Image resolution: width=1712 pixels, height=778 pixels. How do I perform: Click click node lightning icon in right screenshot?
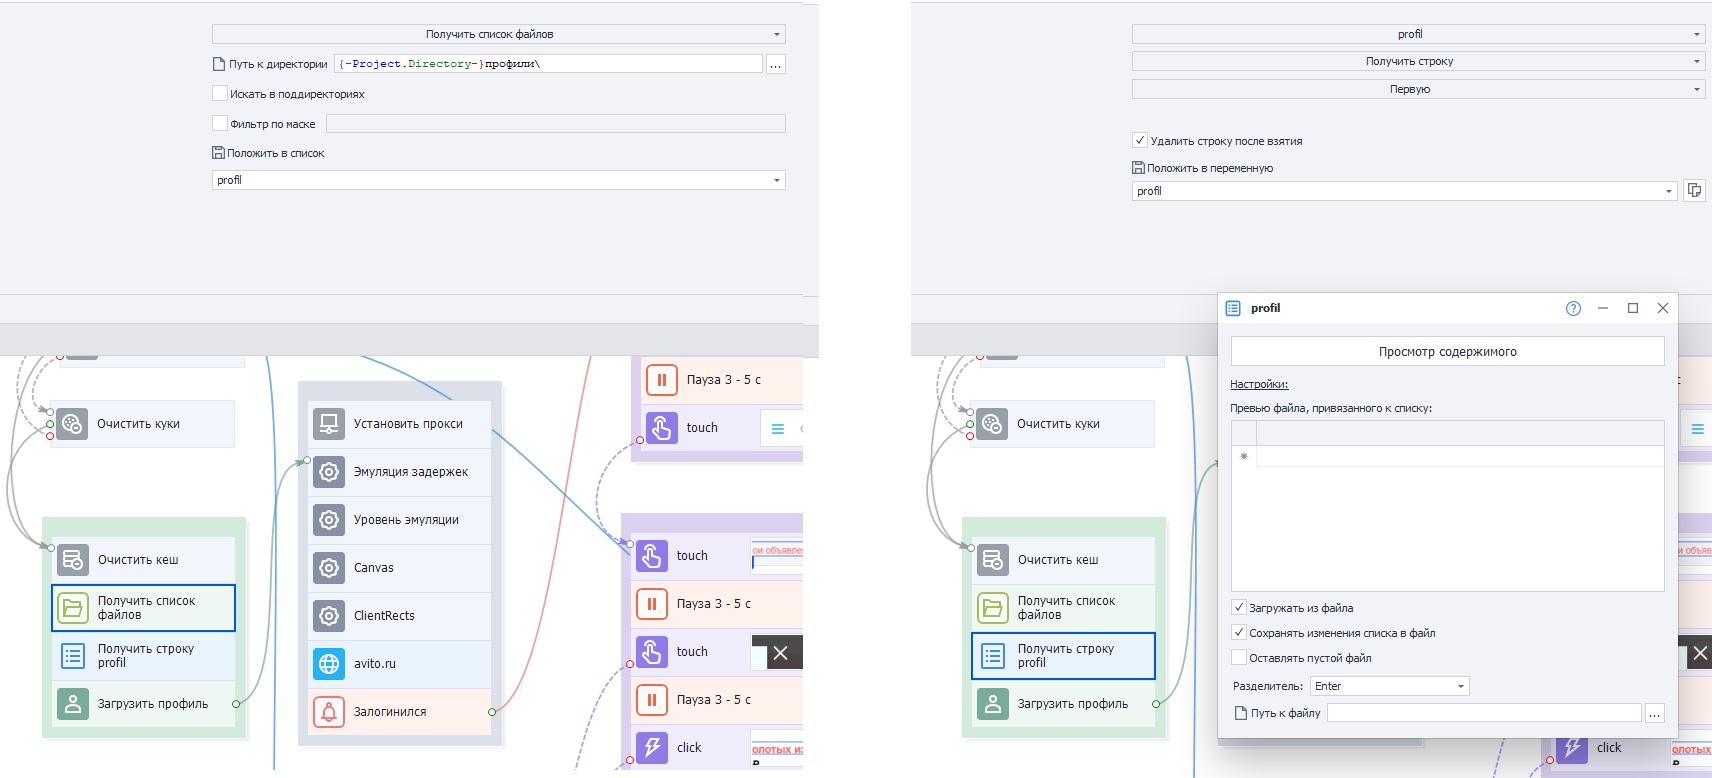1572,747
